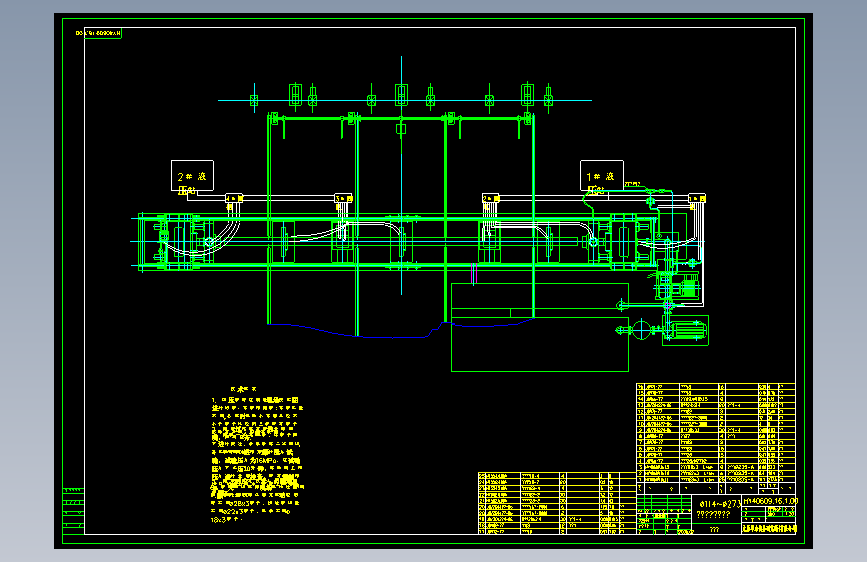Select the top center roller symbol on cyan axis
867x562 pixels.
click(401, 95)
